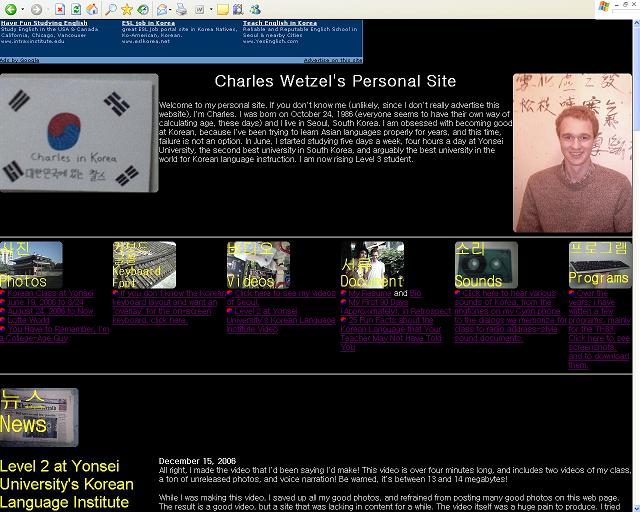Click the Print icon in toolbar

coord(182,9)
